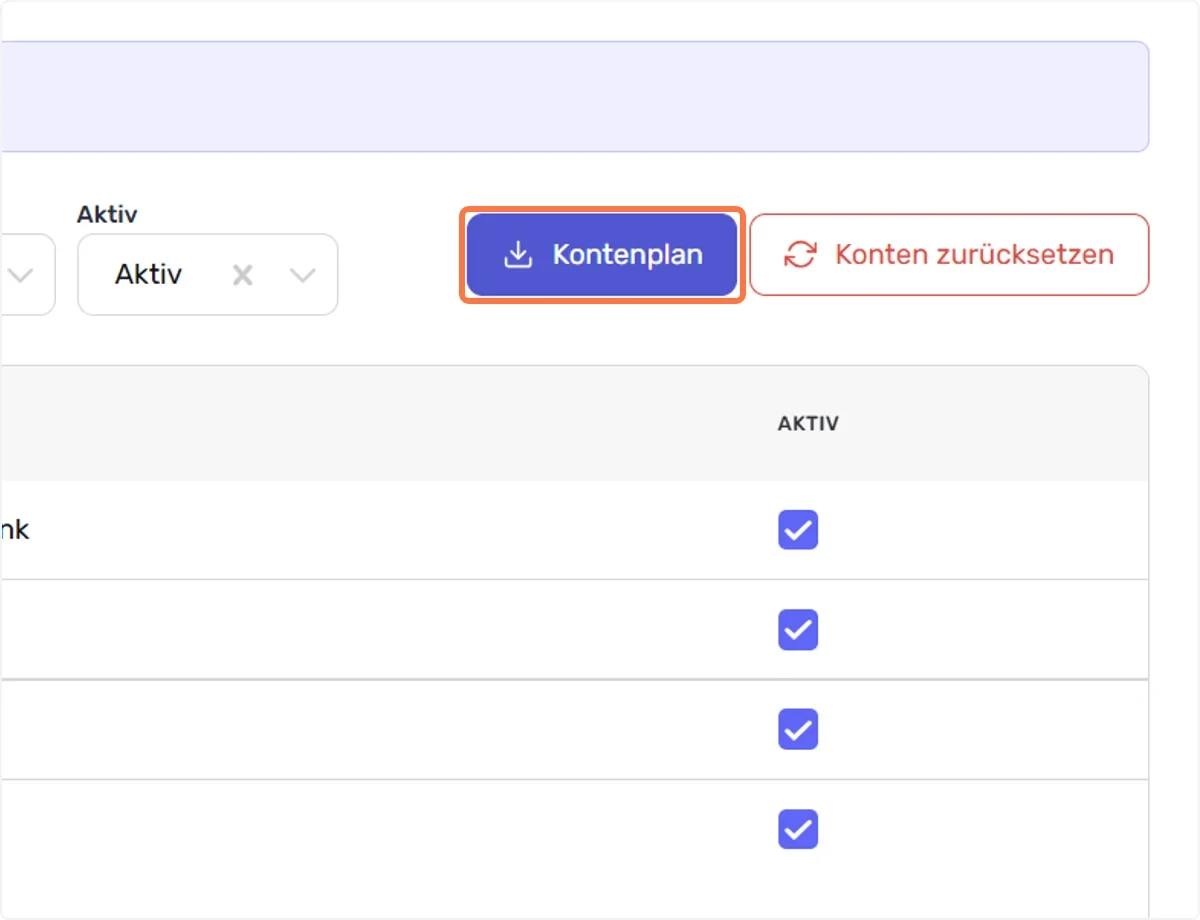Image resolution: width=1200 pixels, height=920 pixels.
Task: Sort by the AKTIV column header
Action: (x=808, y=424)
